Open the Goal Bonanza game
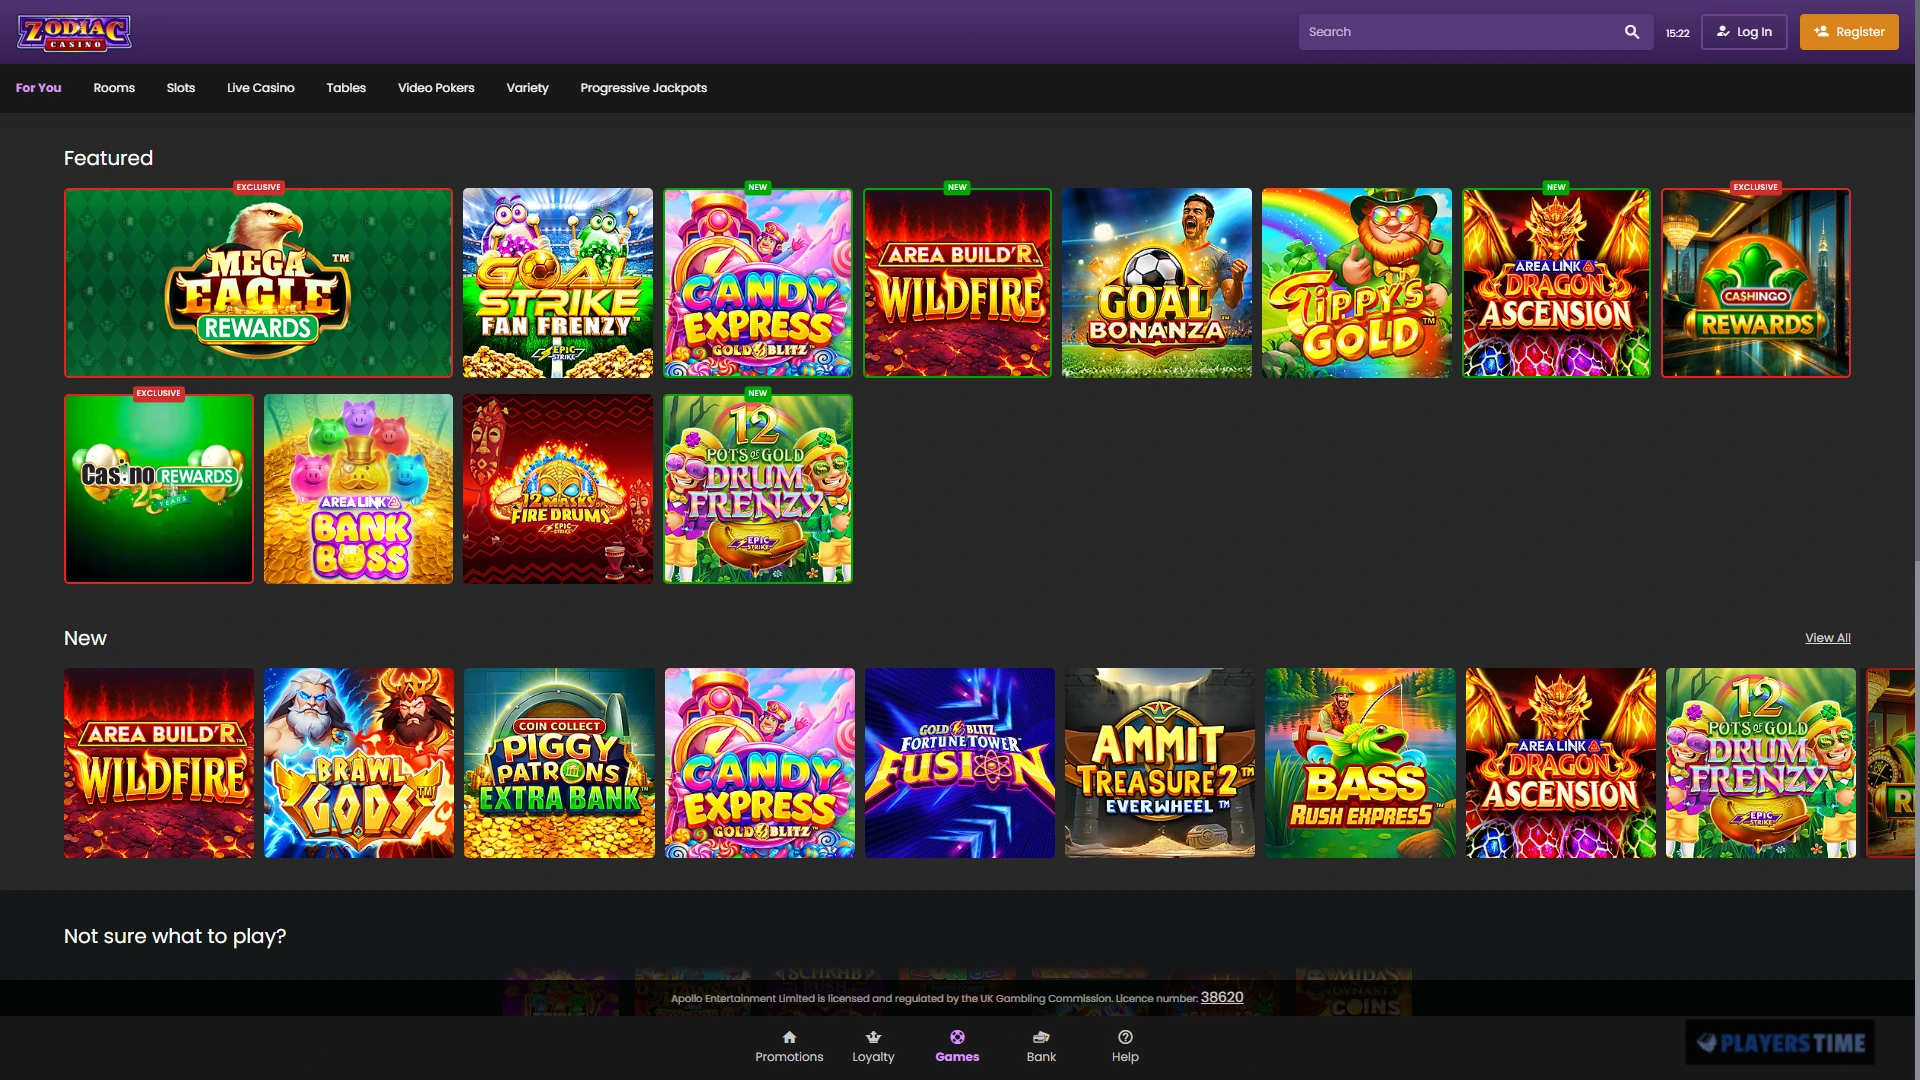Viewport: 1920px width, 1080px height. click(x=1157, y=283)
